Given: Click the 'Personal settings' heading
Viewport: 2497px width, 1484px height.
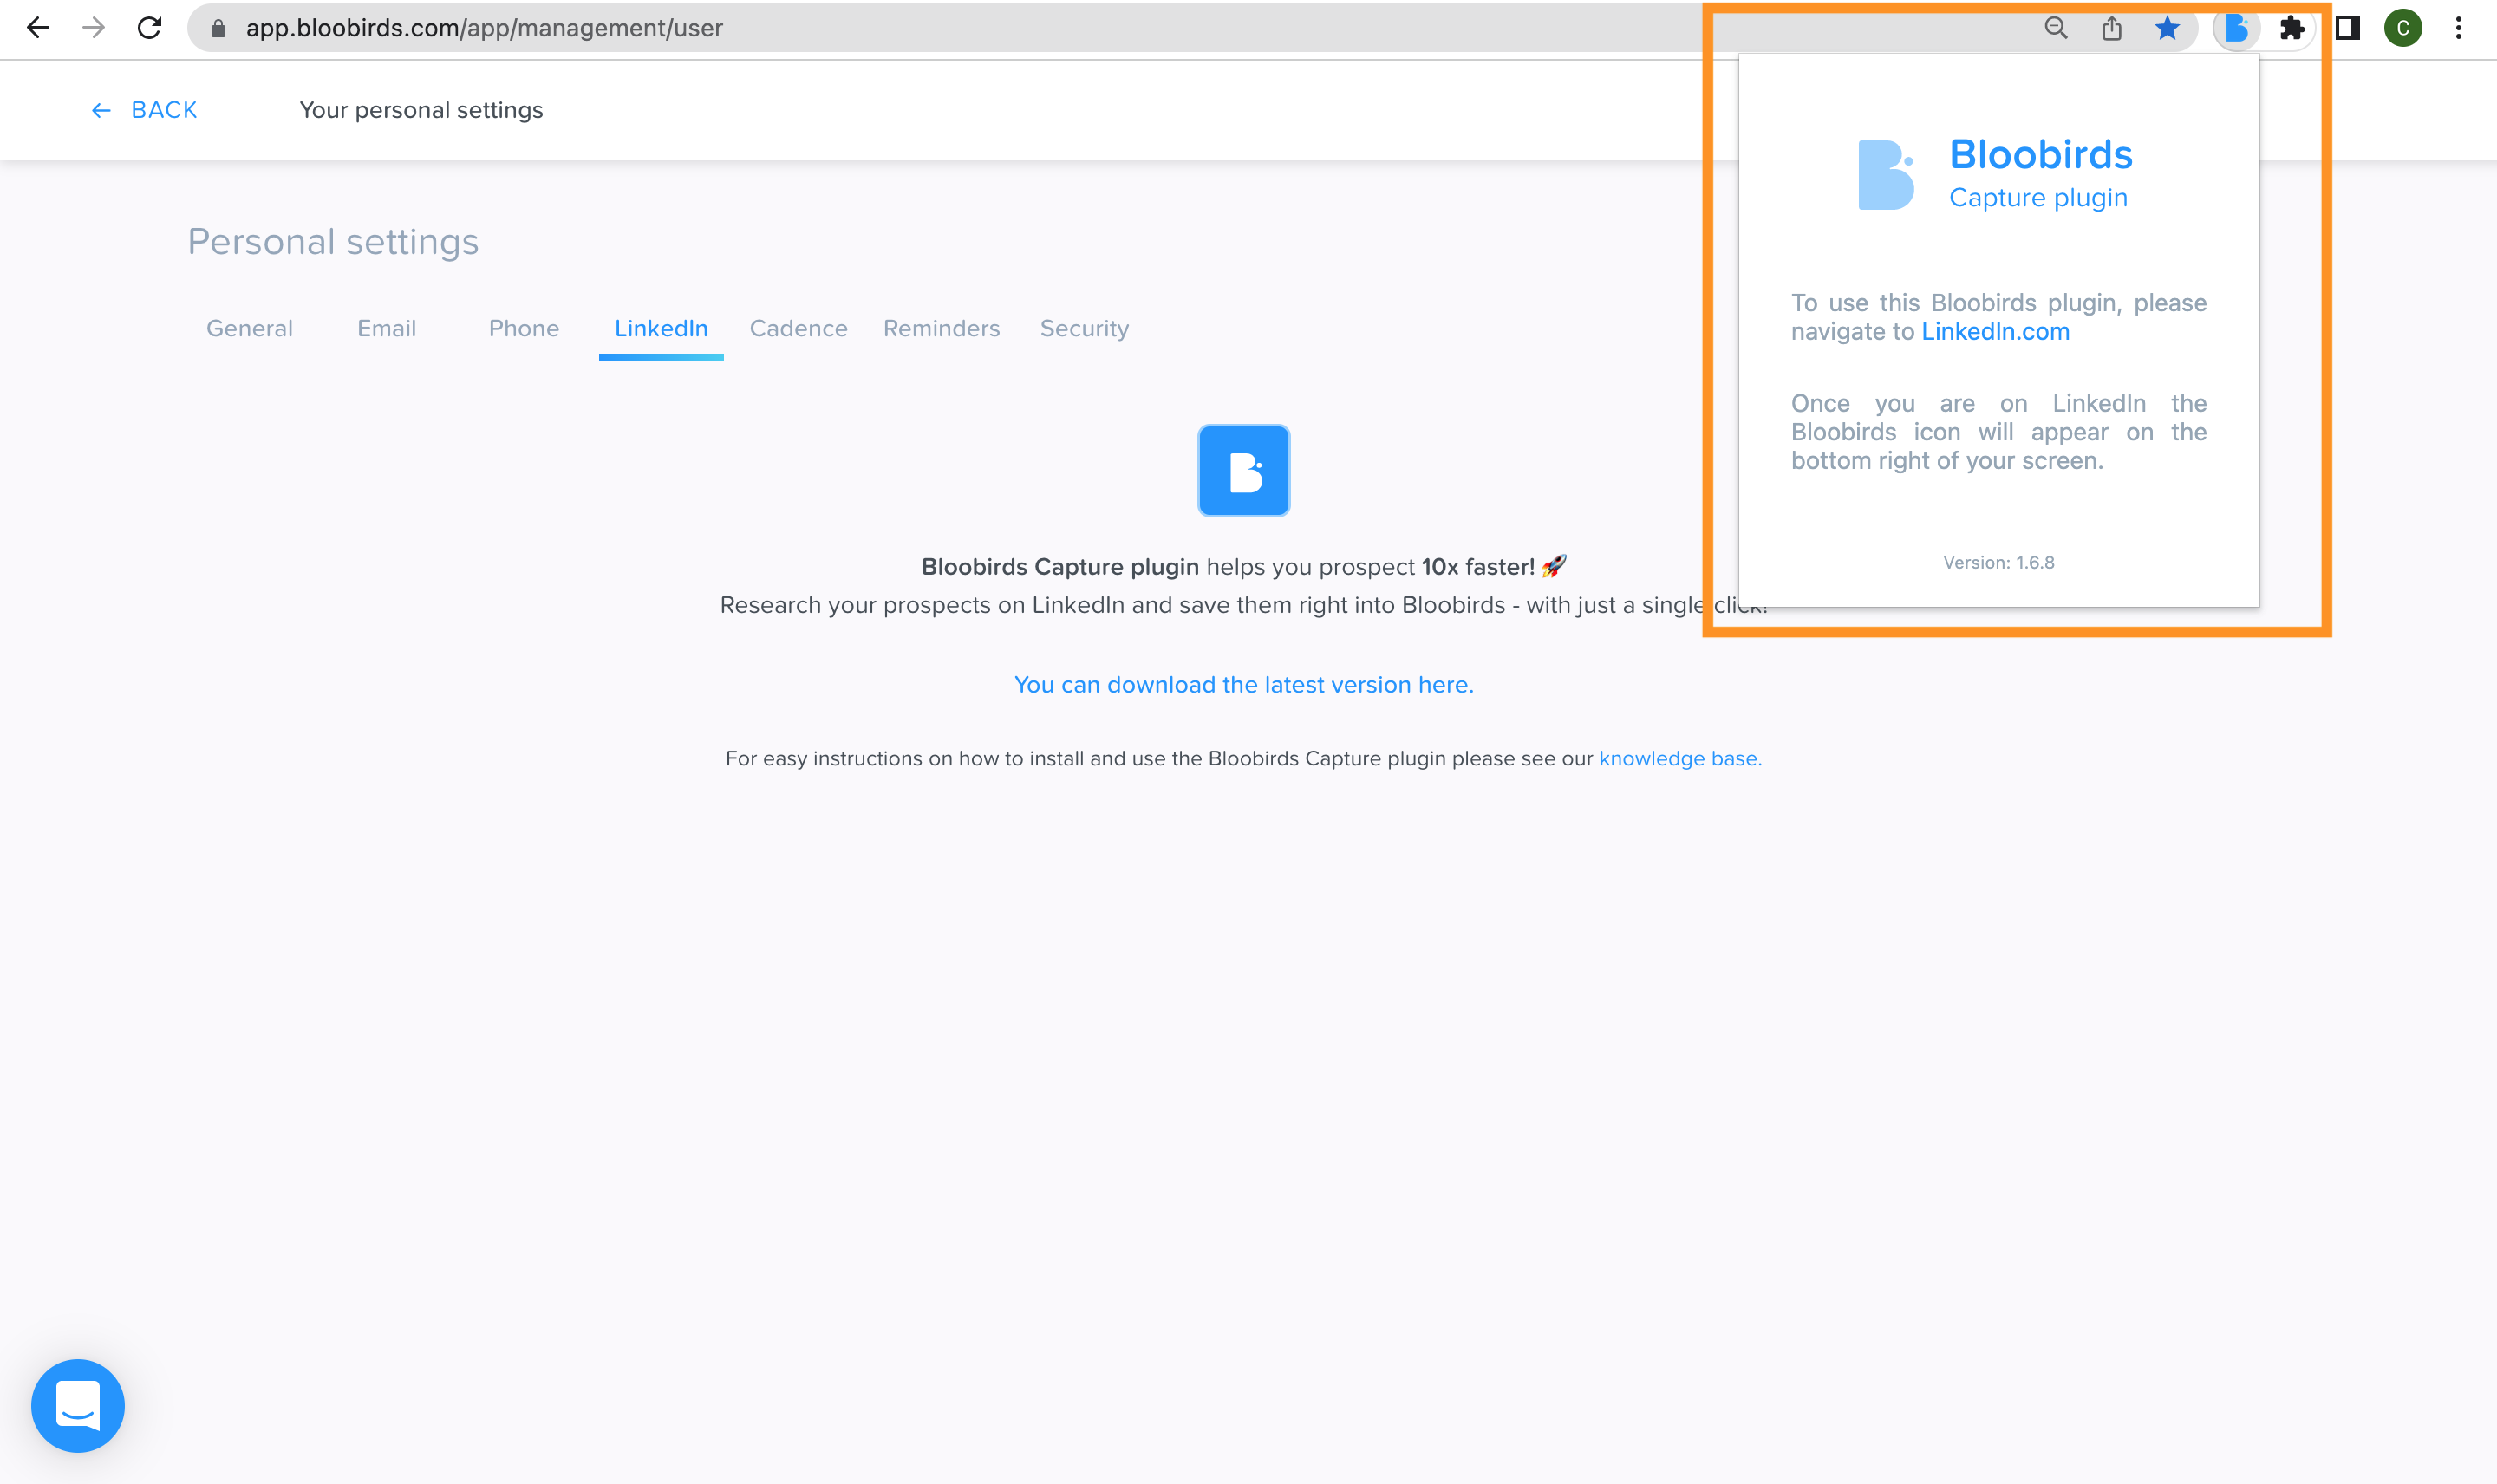Looking at the screenshot, I should (x=333, y=242).
